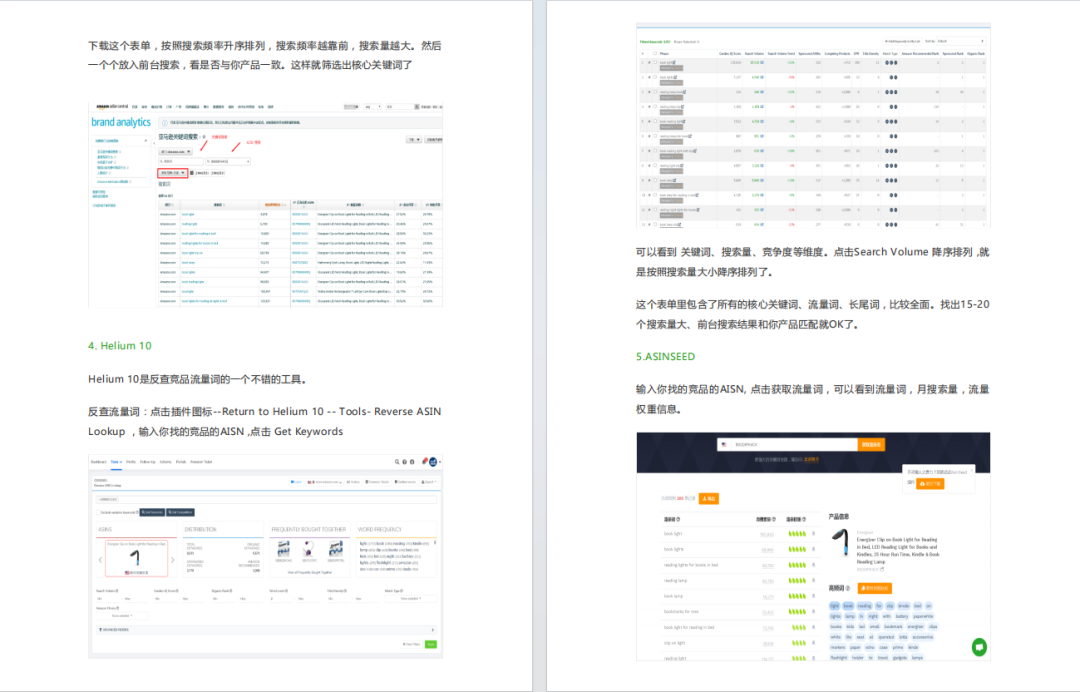Click the Learn button in Helium 10
The width and height of the screenshot is (1080, 692).
click(296, 482)
